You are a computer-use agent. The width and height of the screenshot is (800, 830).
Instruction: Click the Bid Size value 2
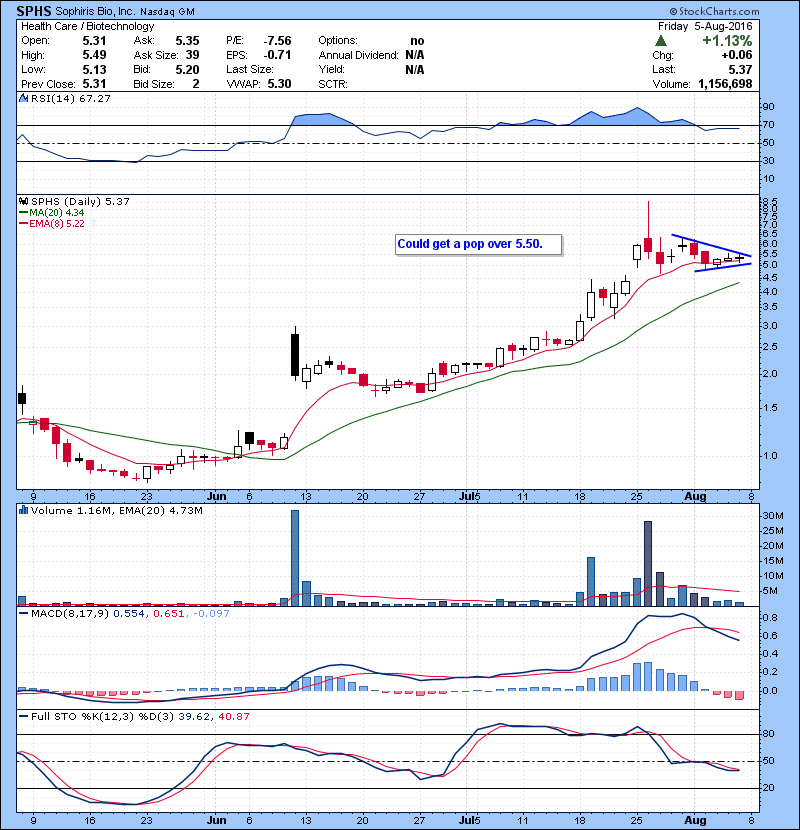[x=196, y=84]
